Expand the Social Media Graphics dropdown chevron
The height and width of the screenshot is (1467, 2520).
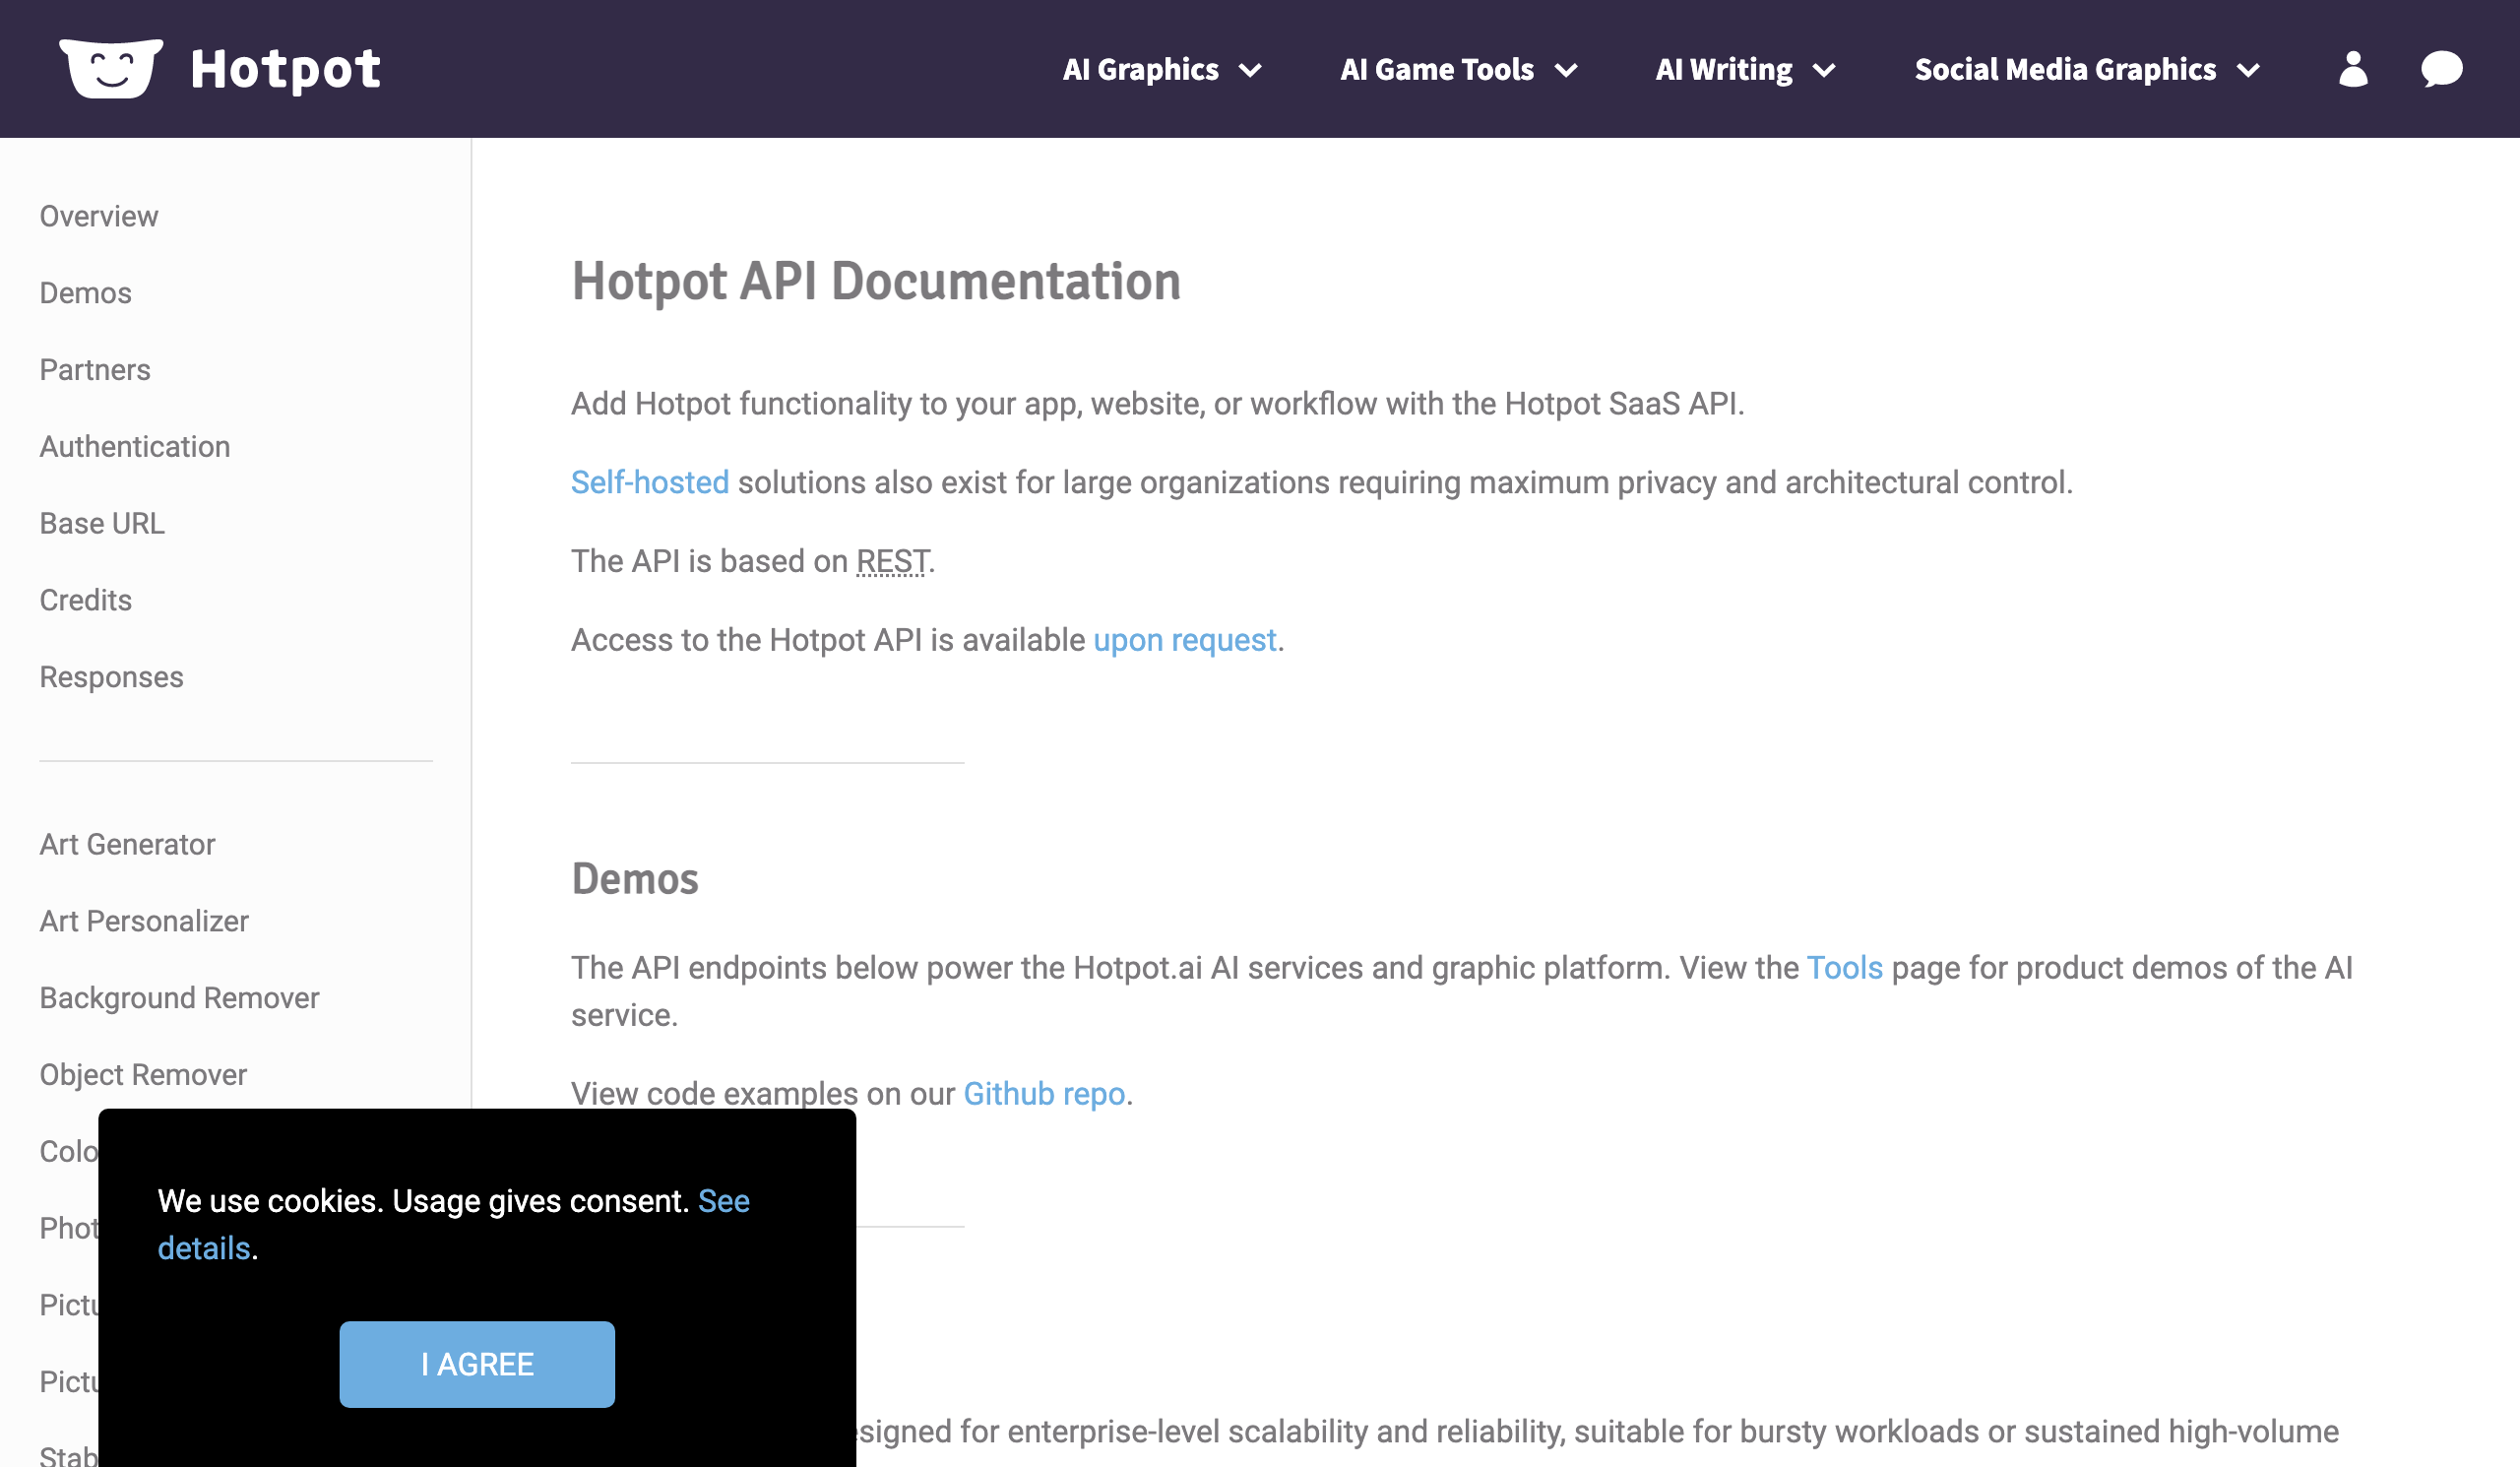tap(2248, 70)
